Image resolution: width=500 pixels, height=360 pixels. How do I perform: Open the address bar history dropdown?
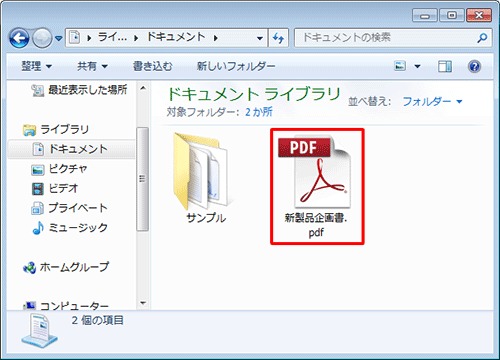point(260,38)
